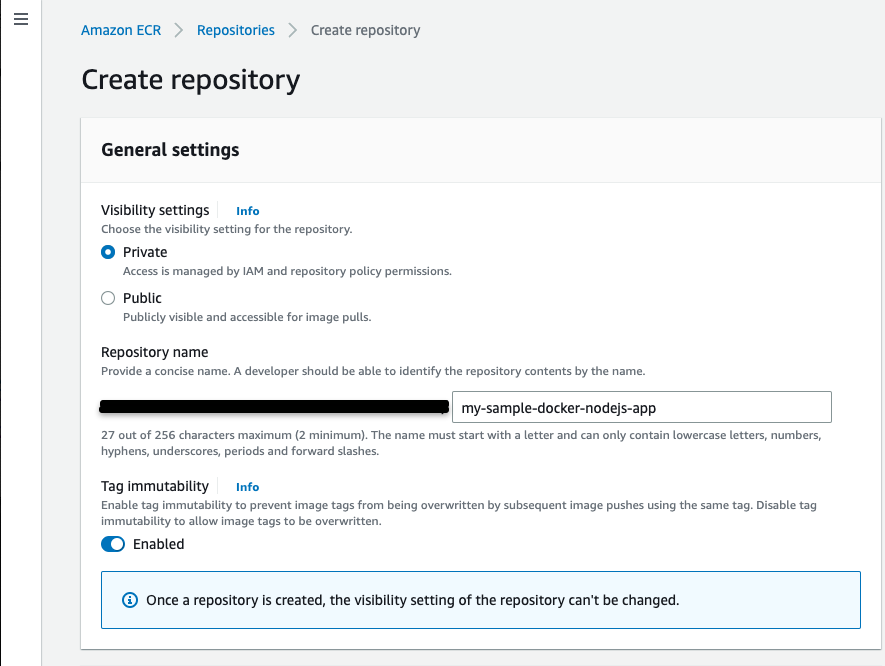
Task: Open Info next to Visibility settings
Action: (x=247, y=211)
